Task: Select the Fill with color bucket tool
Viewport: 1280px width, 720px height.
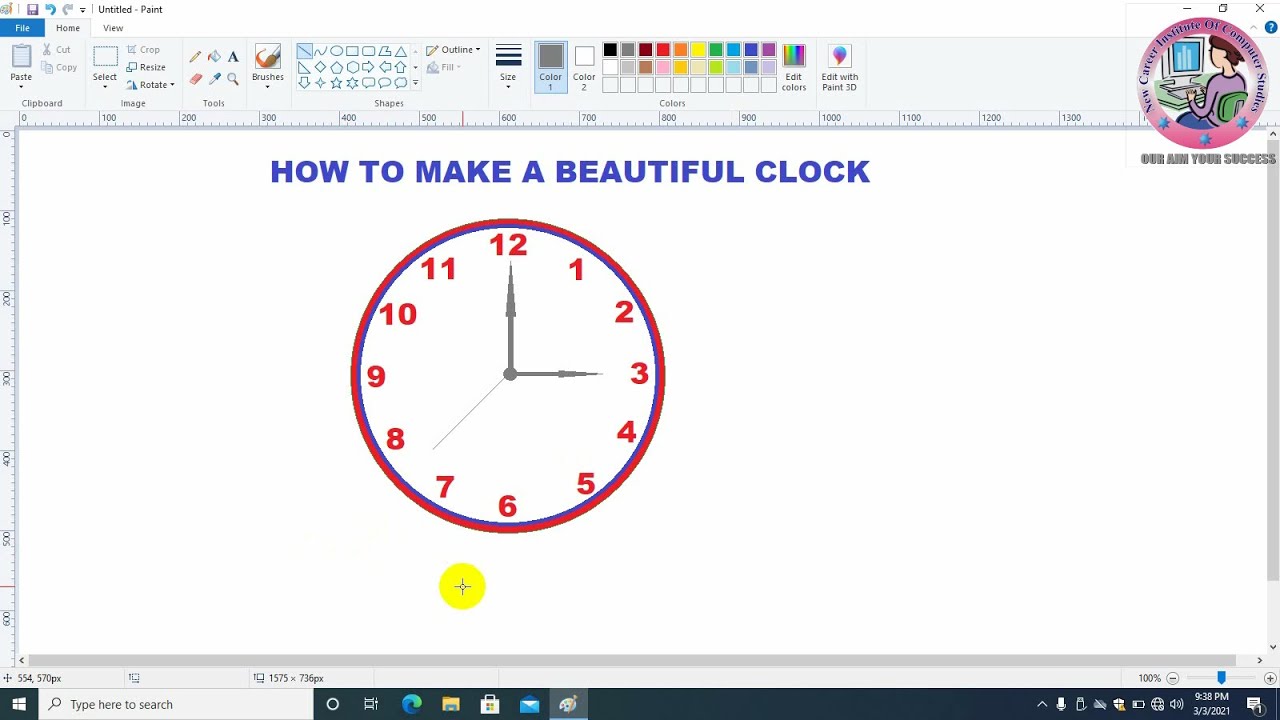Action: pyautogui.click(x=214, y=57)
